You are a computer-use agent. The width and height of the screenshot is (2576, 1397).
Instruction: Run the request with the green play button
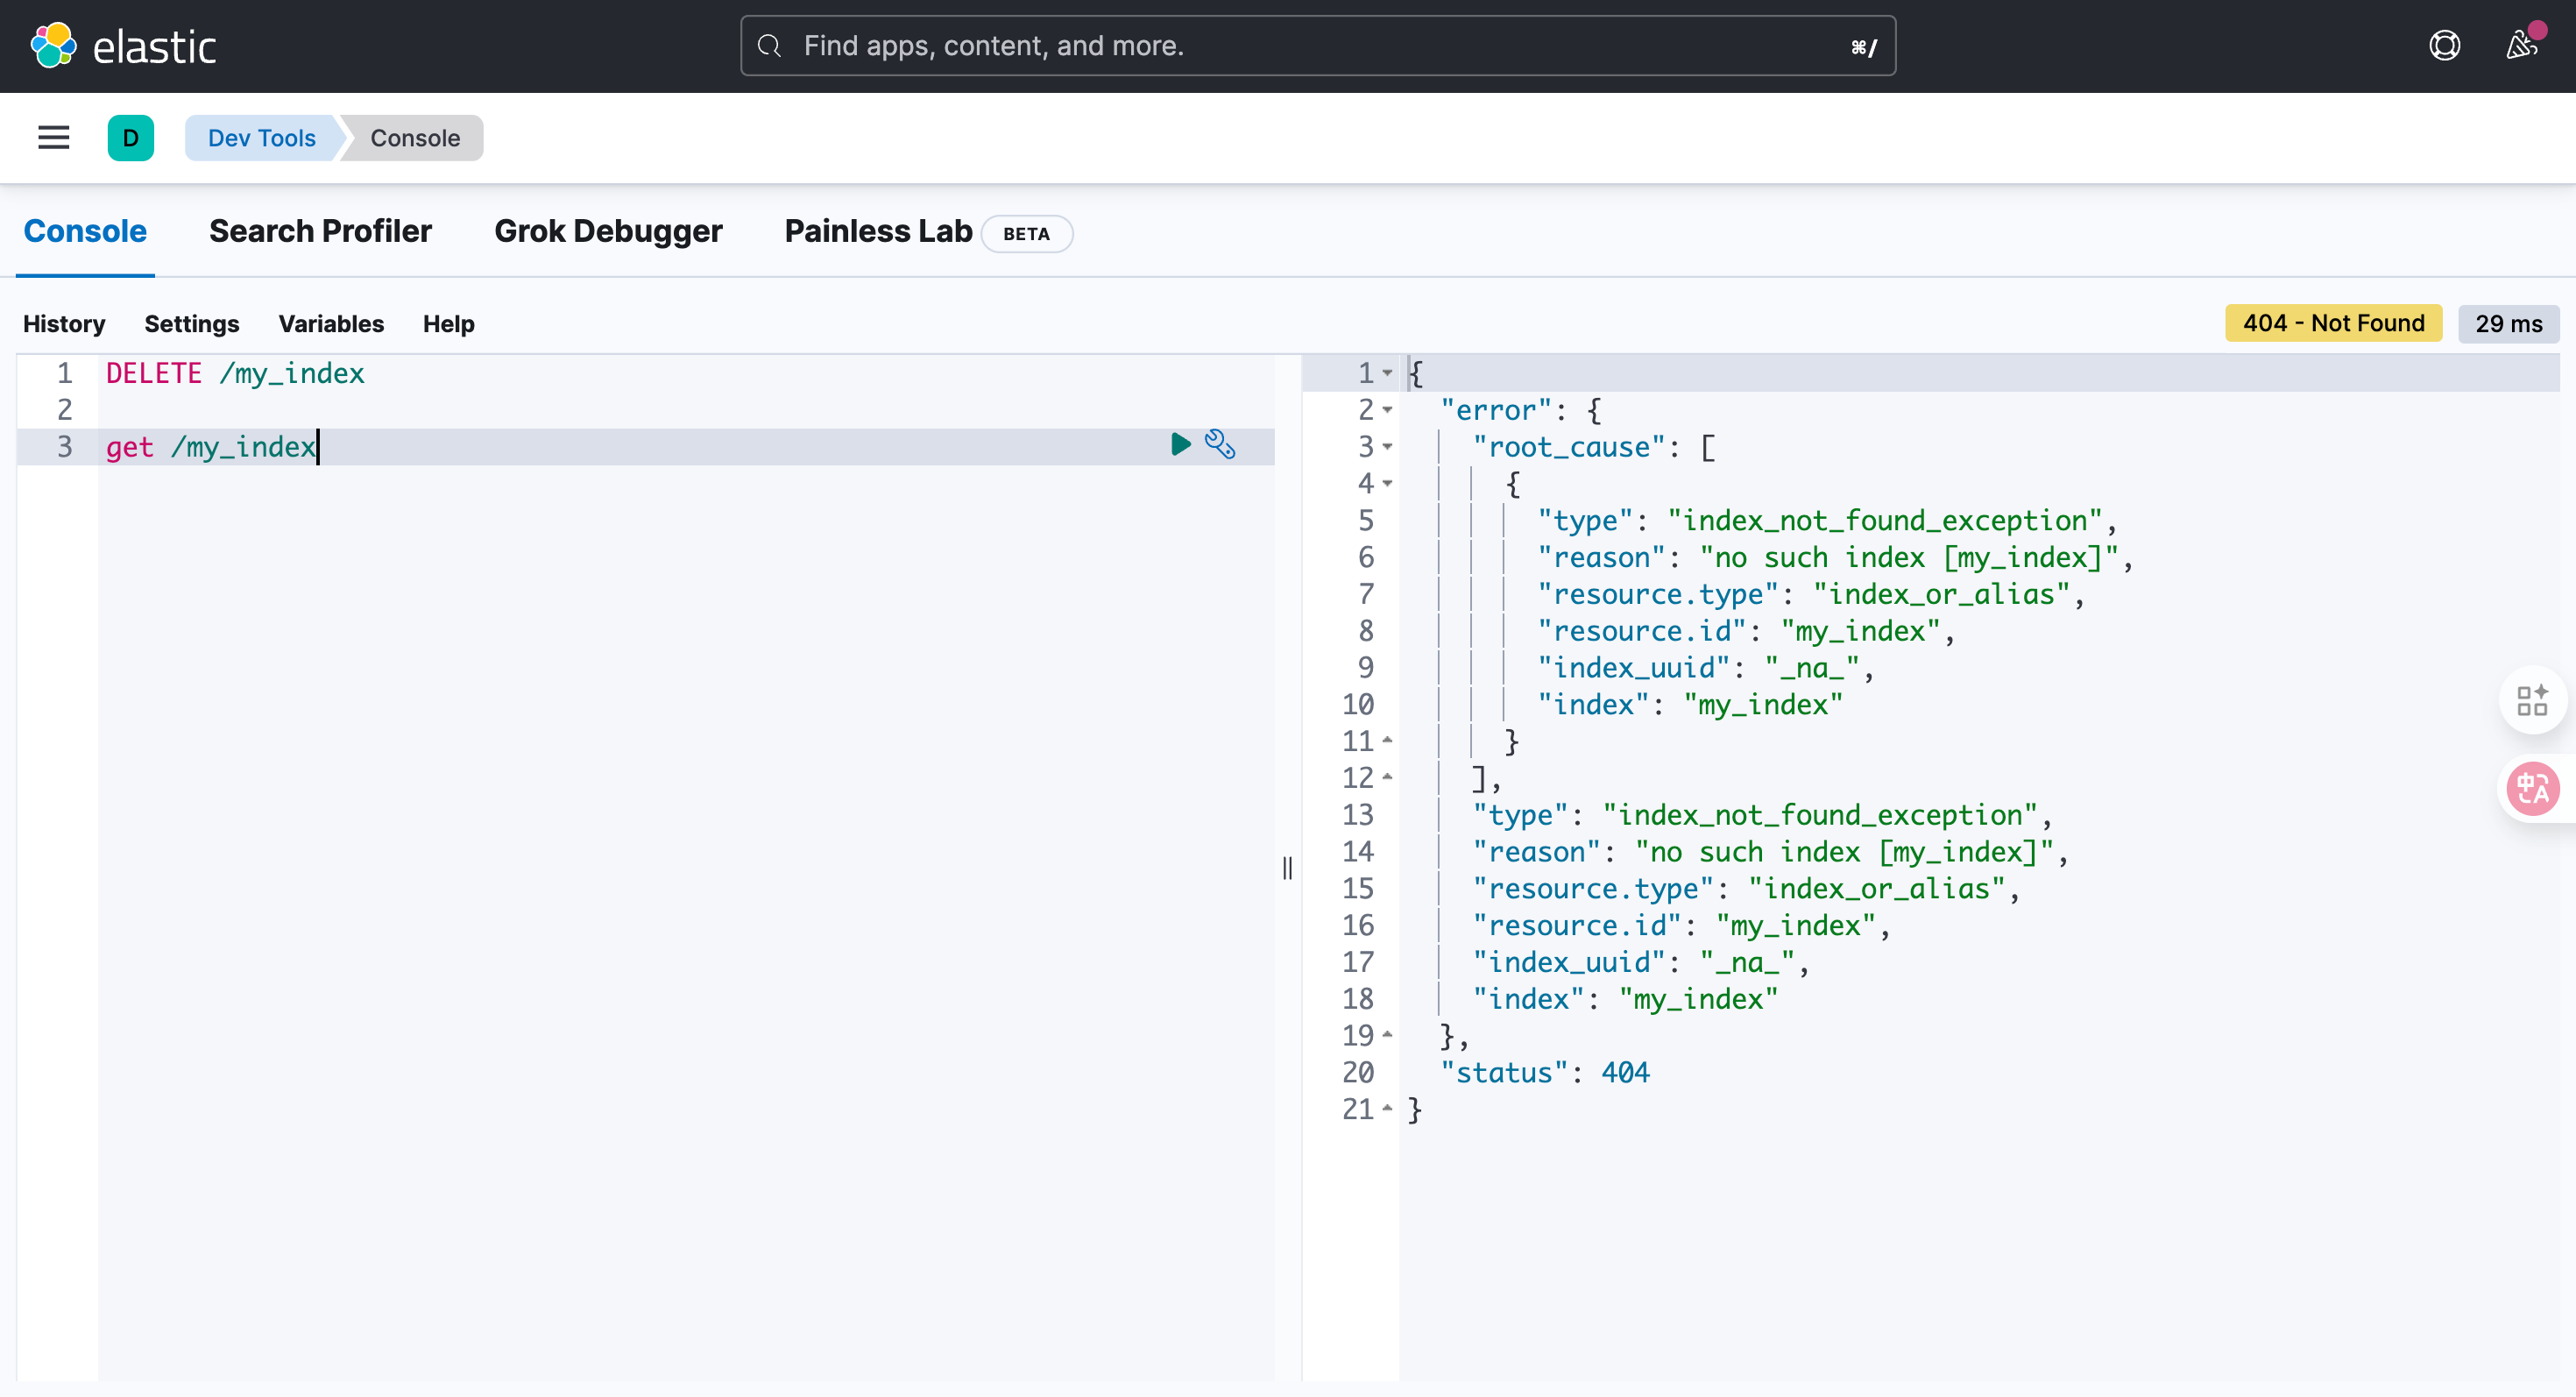click(x=1180, y=444)
